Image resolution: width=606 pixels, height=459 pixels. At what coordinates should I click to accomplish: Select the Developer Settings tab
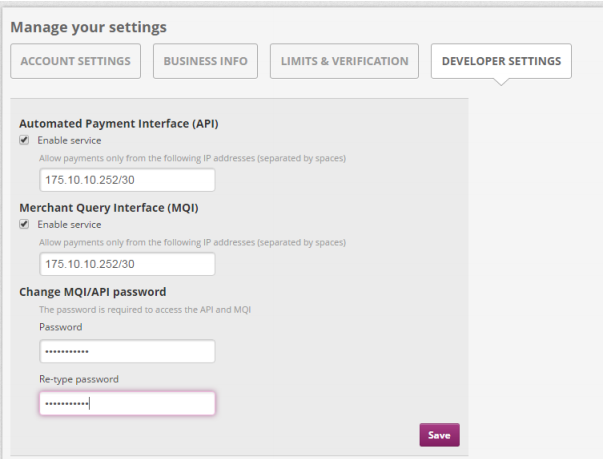[501, 61]
